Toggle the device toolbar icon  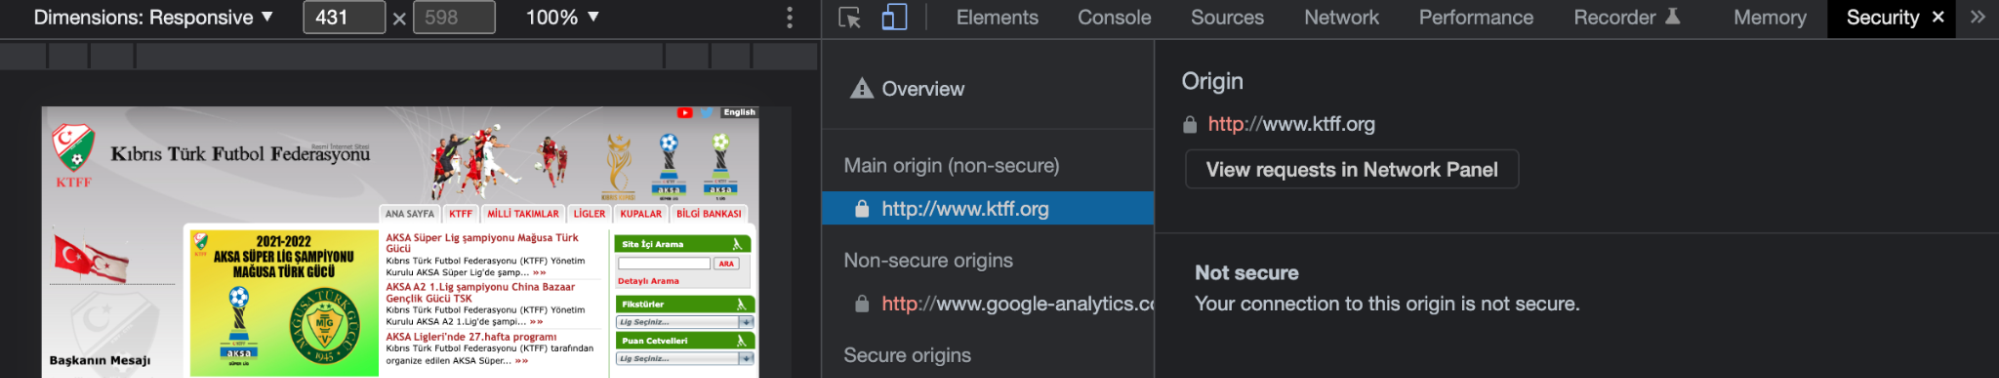coord(894,17)
